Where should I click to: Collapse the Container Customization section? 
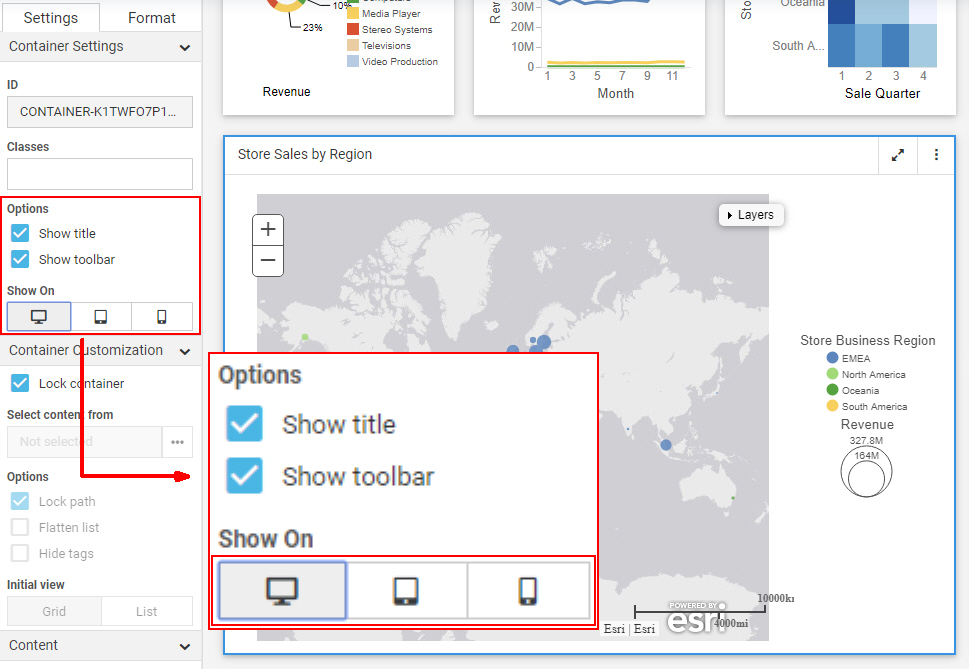pyautogui.click(x=184, y=351)
